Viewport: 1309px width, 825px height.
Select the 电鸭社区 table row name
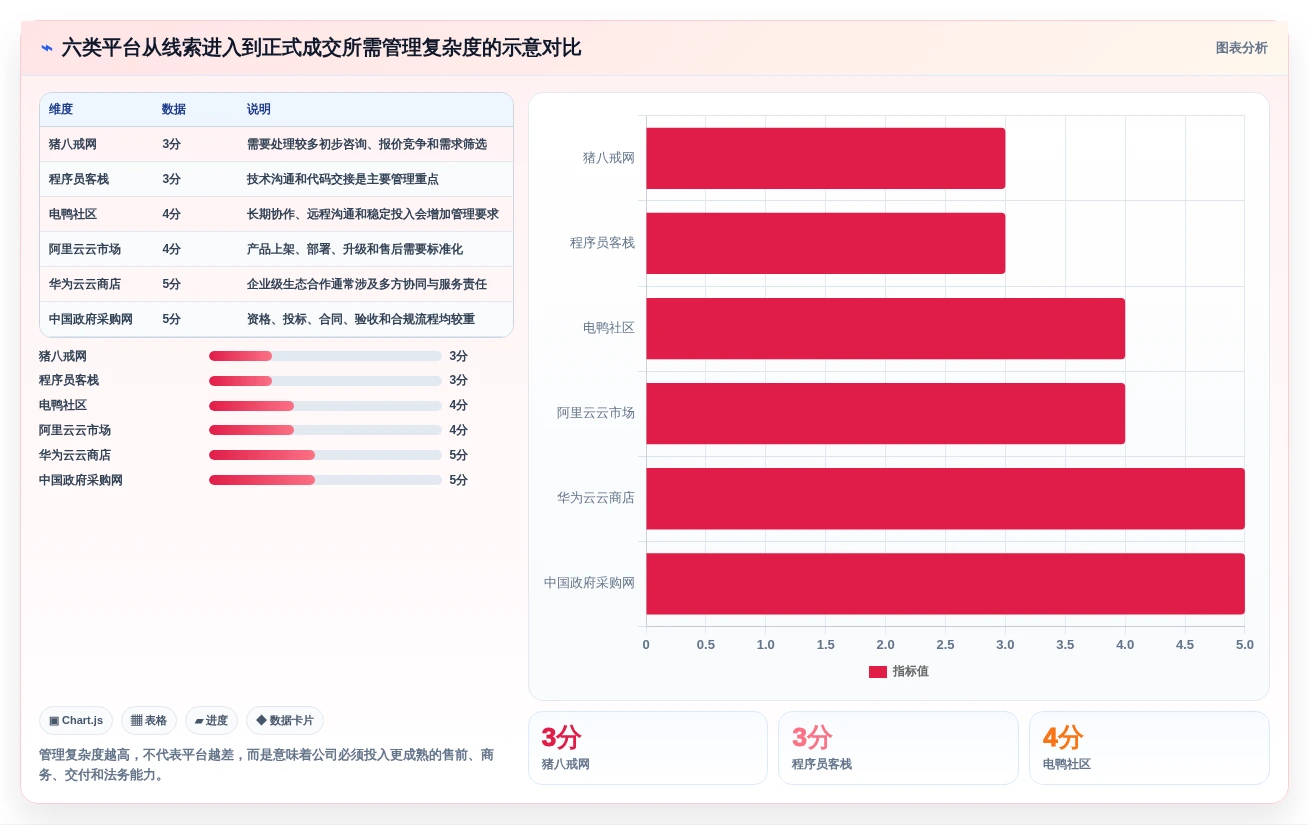(x=73, y=214)
